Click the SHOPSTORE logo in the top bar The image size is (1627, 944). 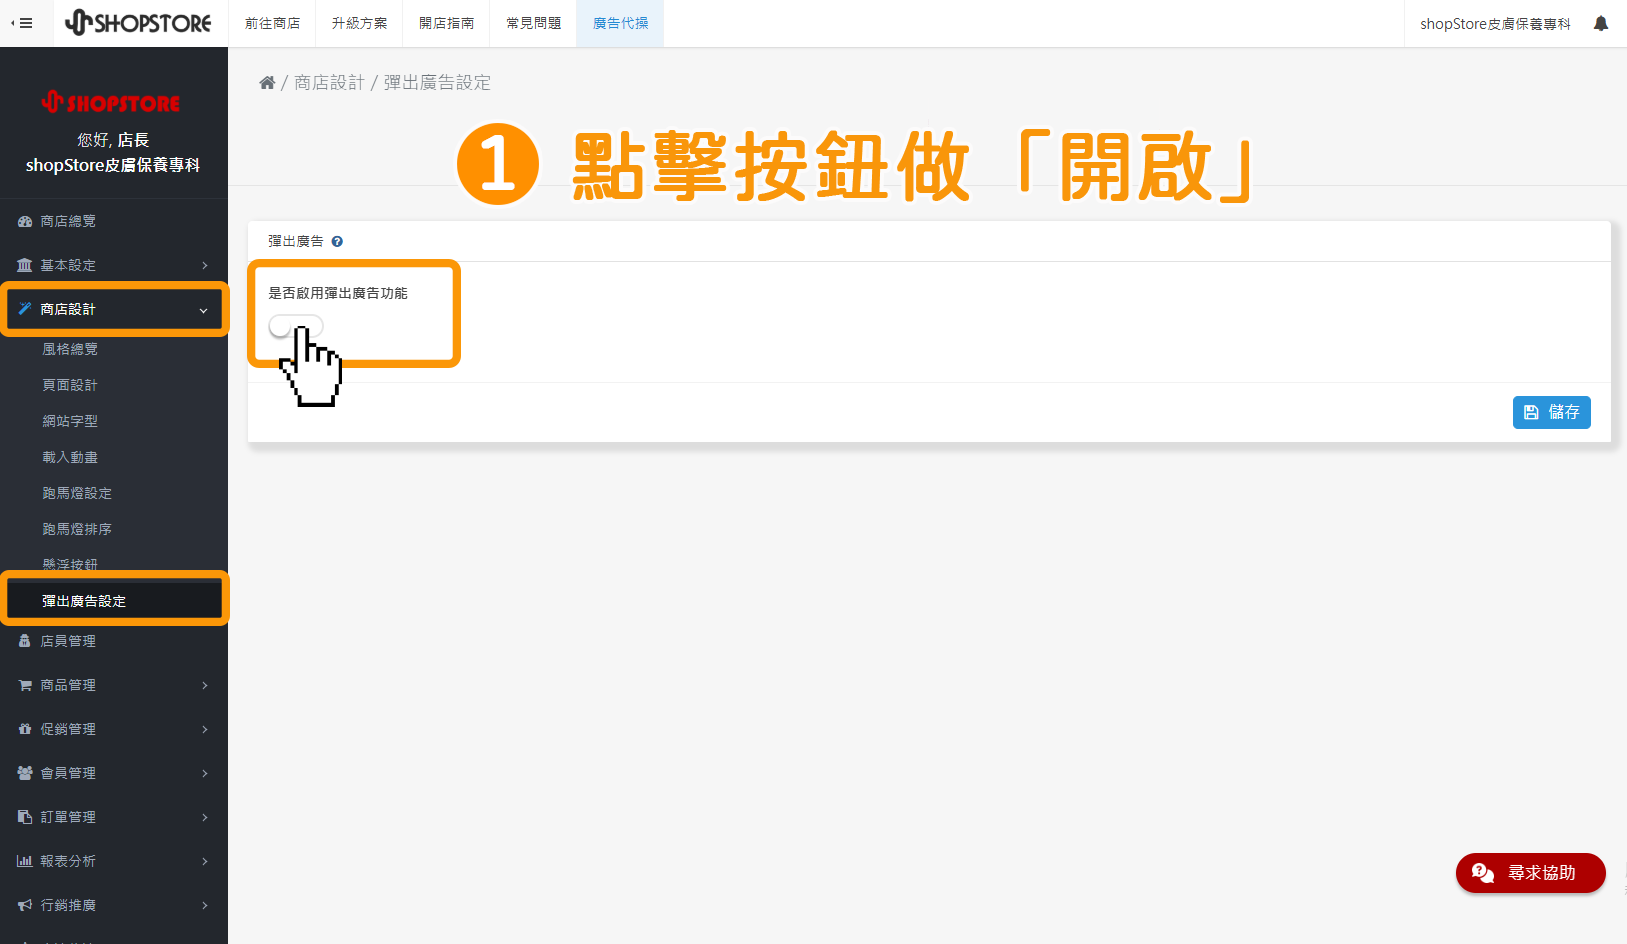[138, 23]
